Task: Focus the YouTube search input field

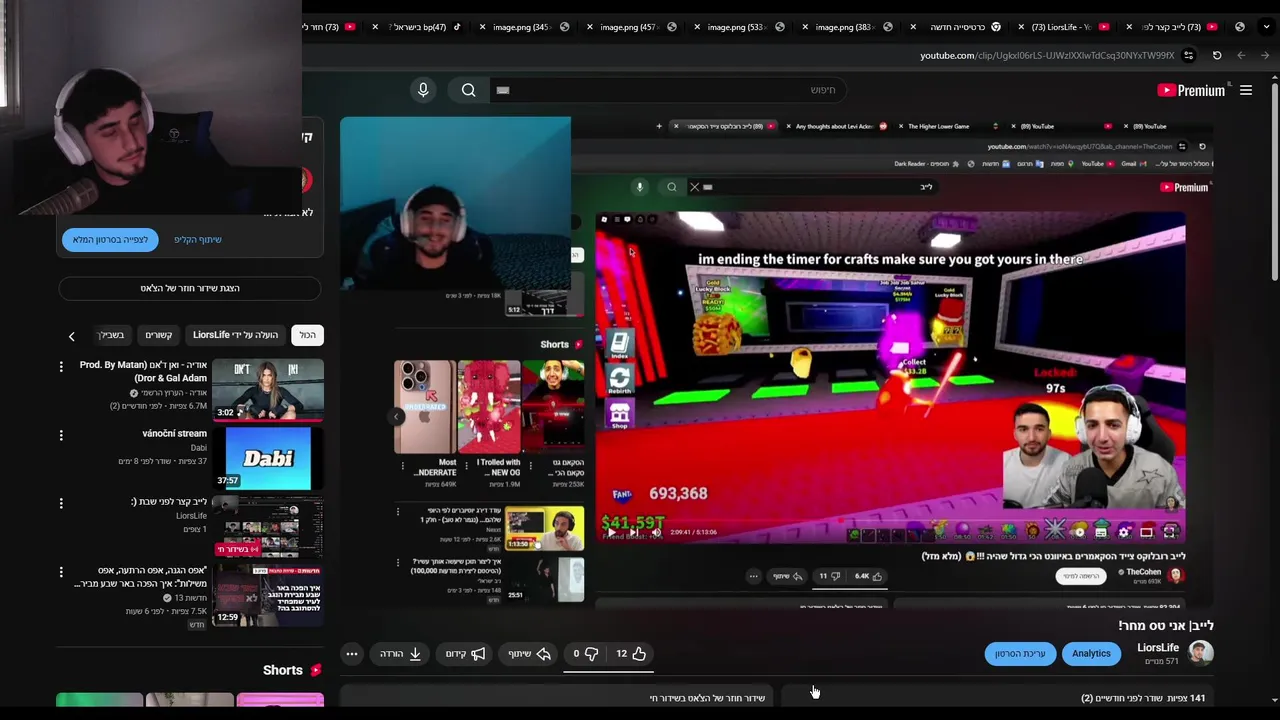Action: 670,90
